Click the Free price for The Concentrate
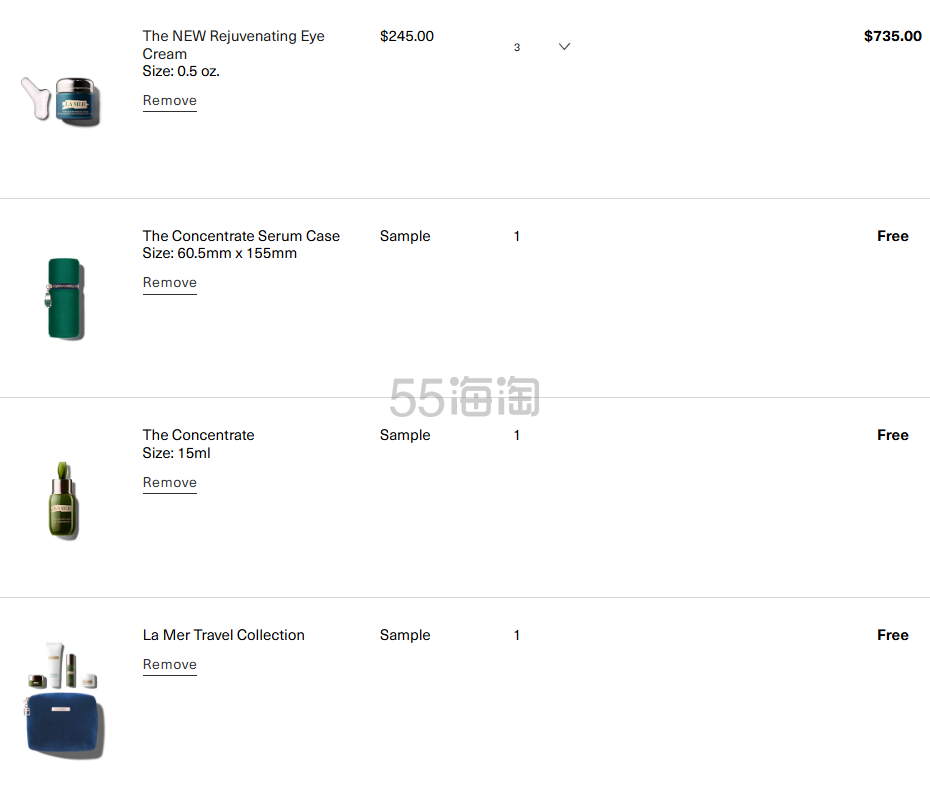 point(893,435)
